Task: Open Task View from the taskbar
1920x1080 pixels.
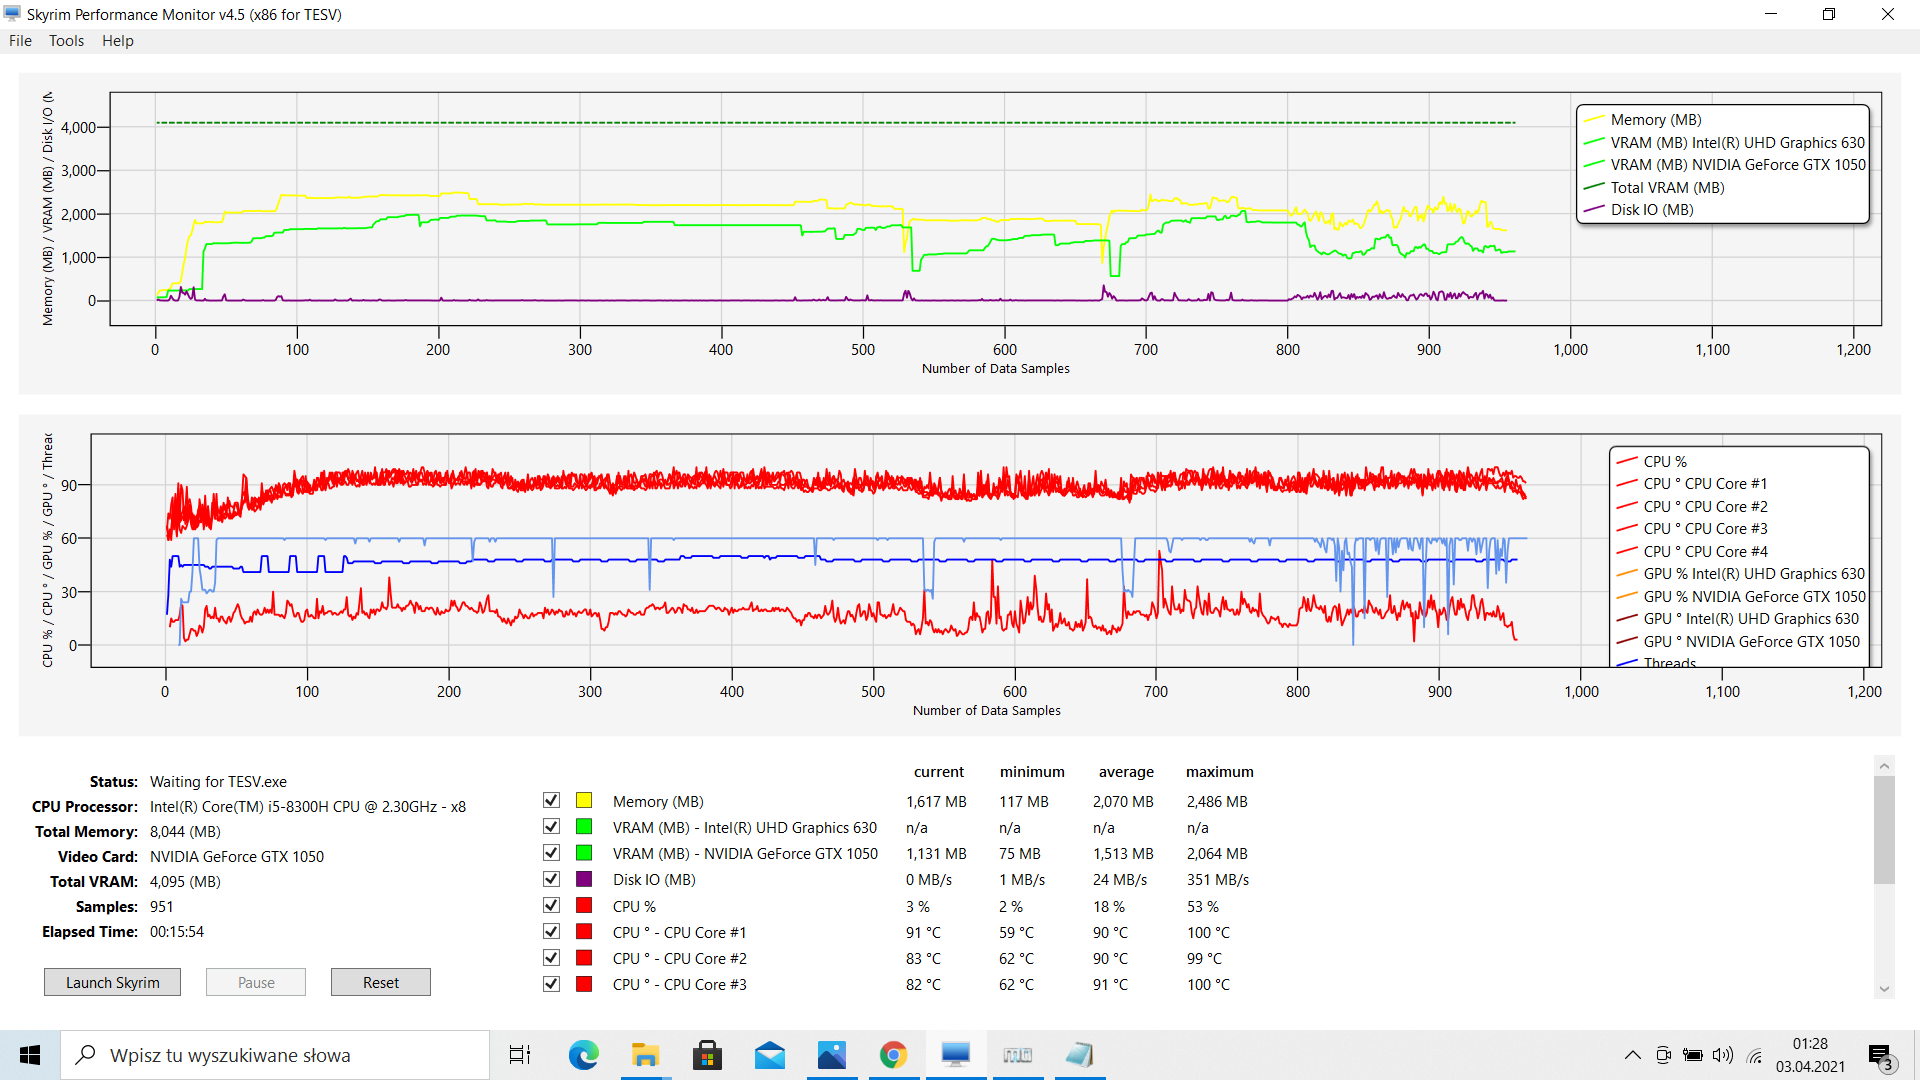Action: click(x=520, y=1055)
